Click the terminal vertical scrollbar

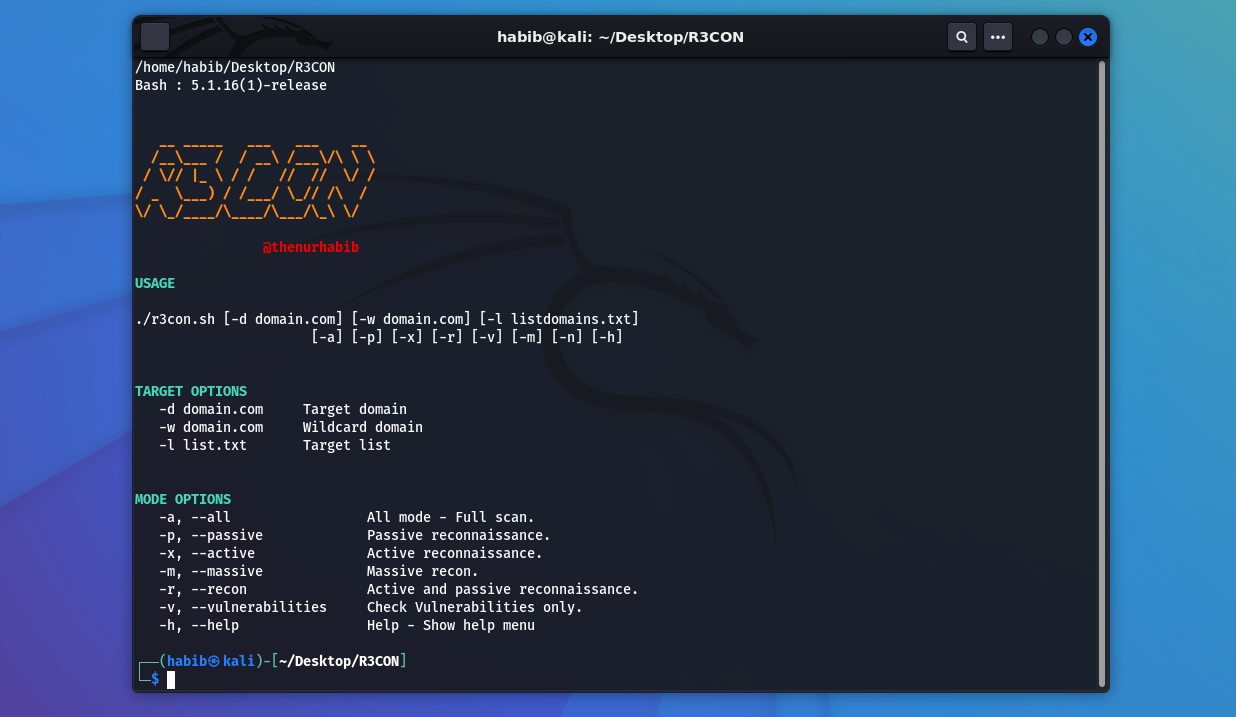1102,372
